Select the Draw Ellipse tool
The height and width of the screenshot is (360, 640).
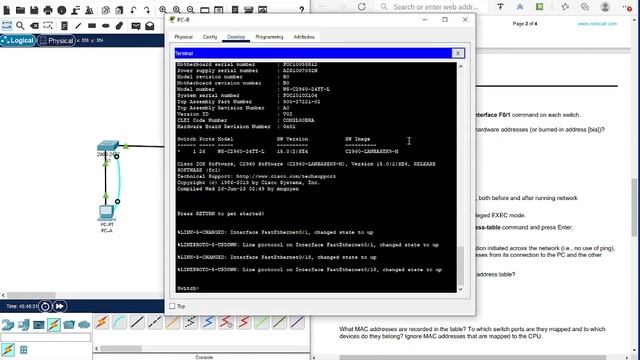coord(106,26)
